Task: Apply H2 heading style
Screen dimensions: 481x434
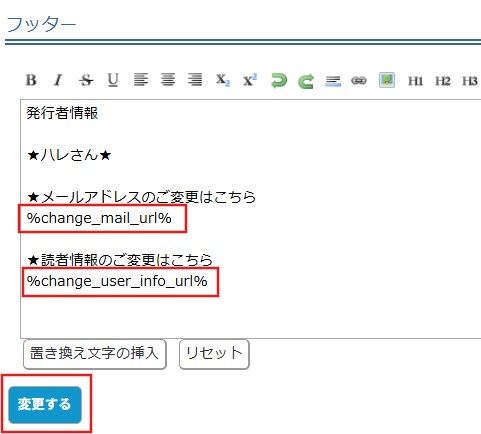Action: pyautogui.click(x=442, y=81)
